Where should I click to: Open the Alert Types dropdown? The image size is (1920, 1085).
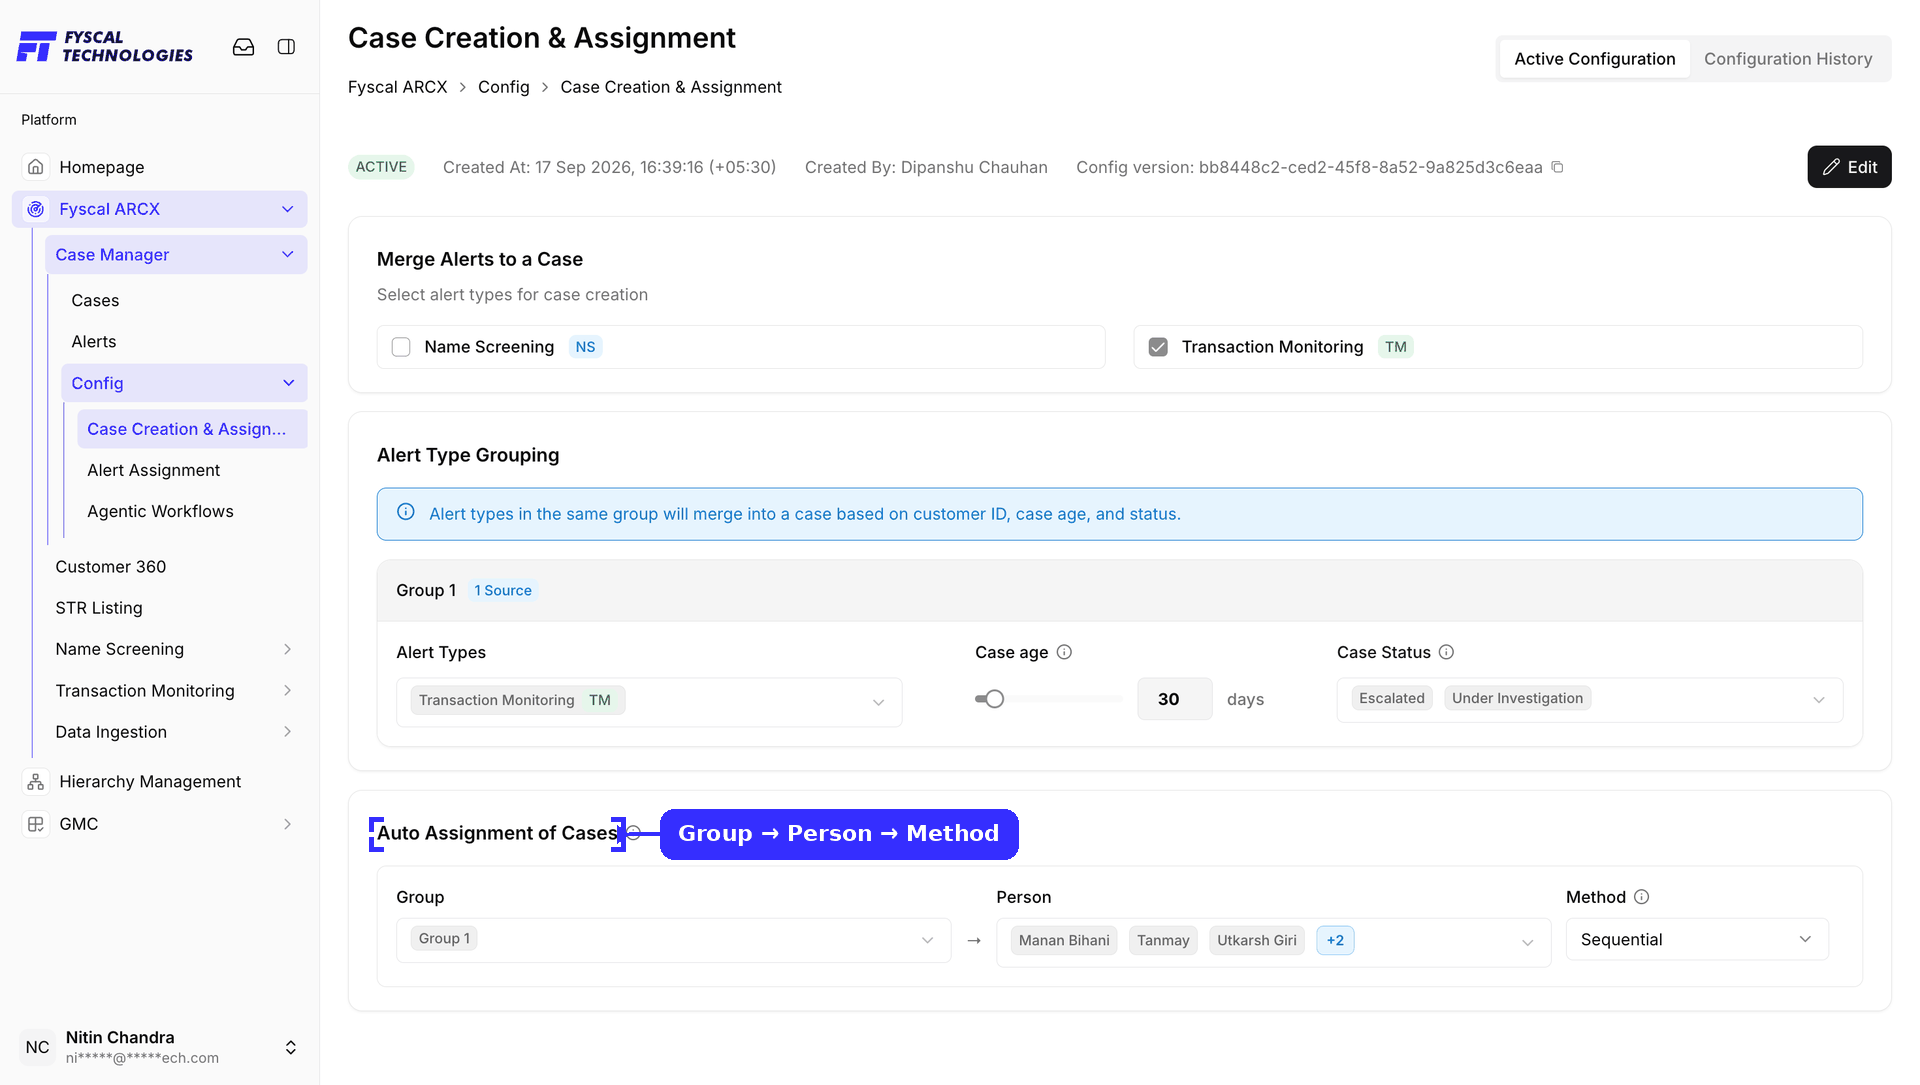[x=649, y=702]
